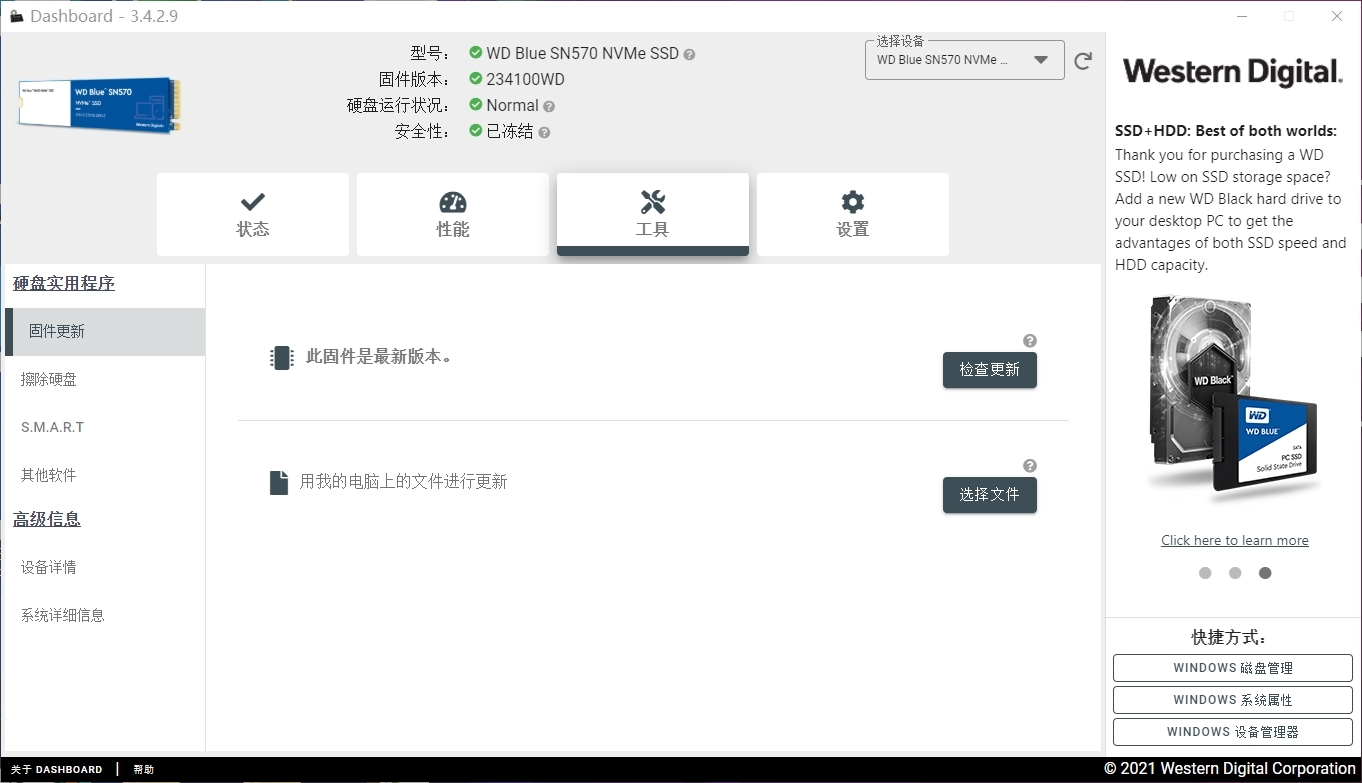Click help icon beside 已冻结 security status
Image resolution: width=1362 pixels, height=783 pixels.
click(544, 132)
